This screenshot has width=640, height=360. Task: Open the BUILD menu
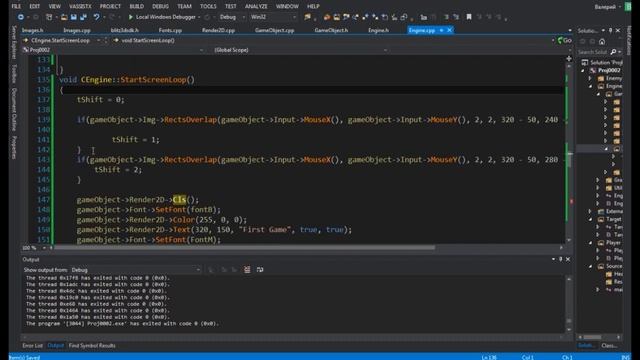137,7
